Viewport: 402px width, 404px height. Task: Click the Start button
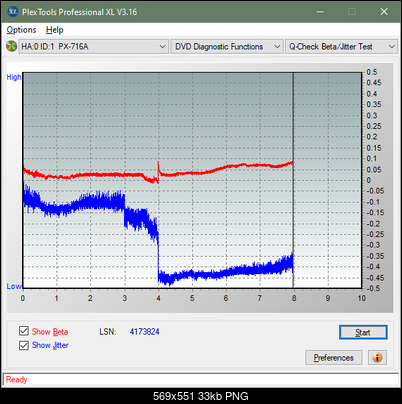[363, 332]
